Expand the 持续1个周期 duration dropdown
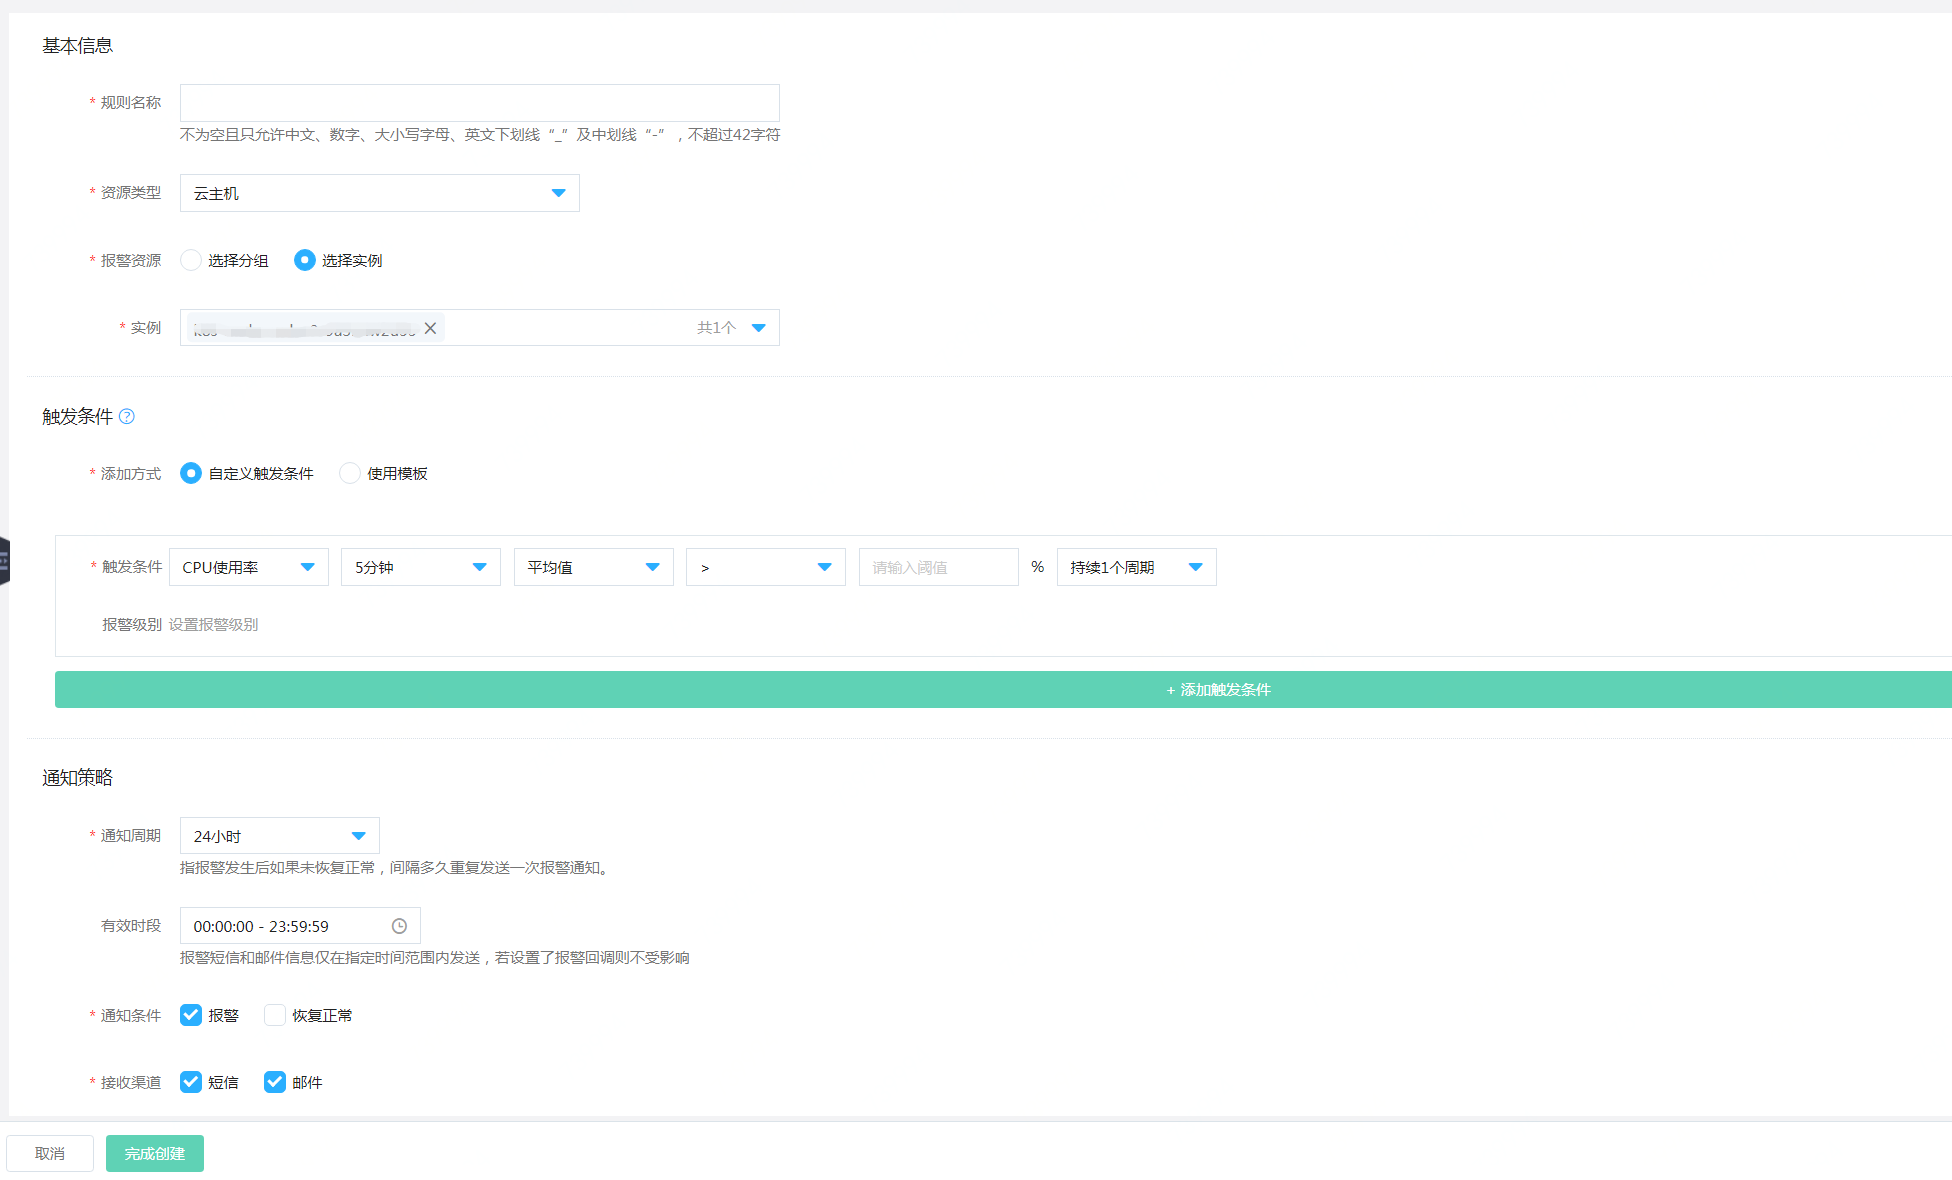 1136,567
